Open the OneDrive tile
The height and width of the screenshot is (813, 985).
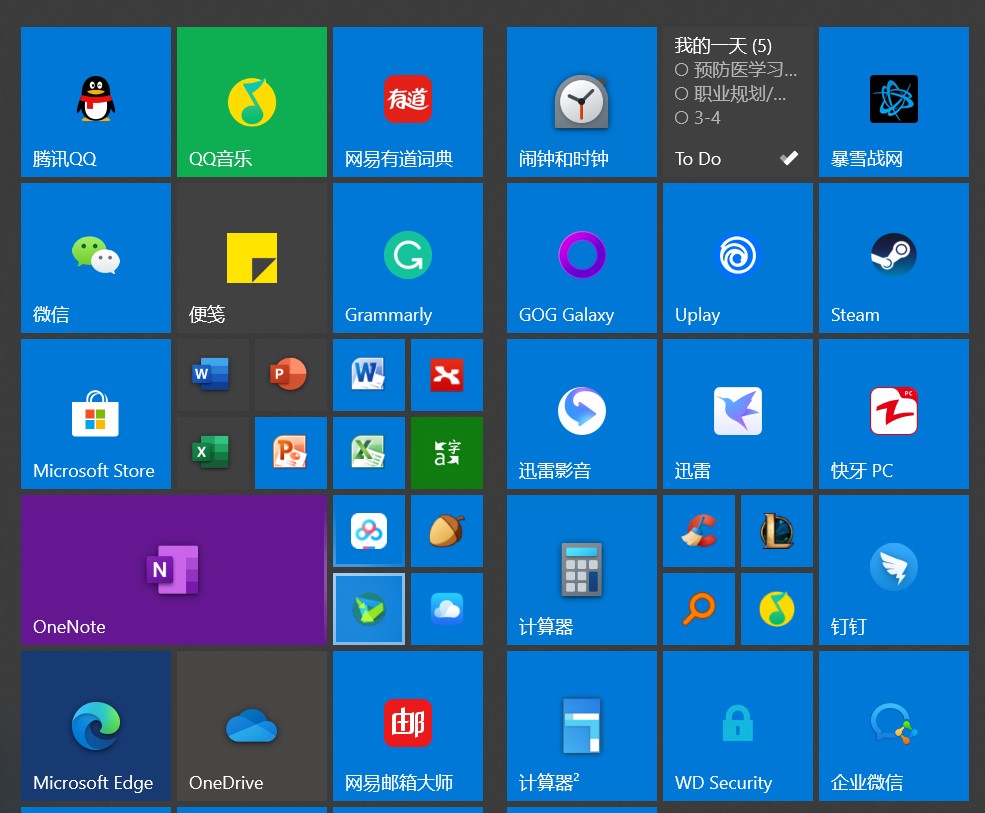pyautogui.click(x=252, y=726)
